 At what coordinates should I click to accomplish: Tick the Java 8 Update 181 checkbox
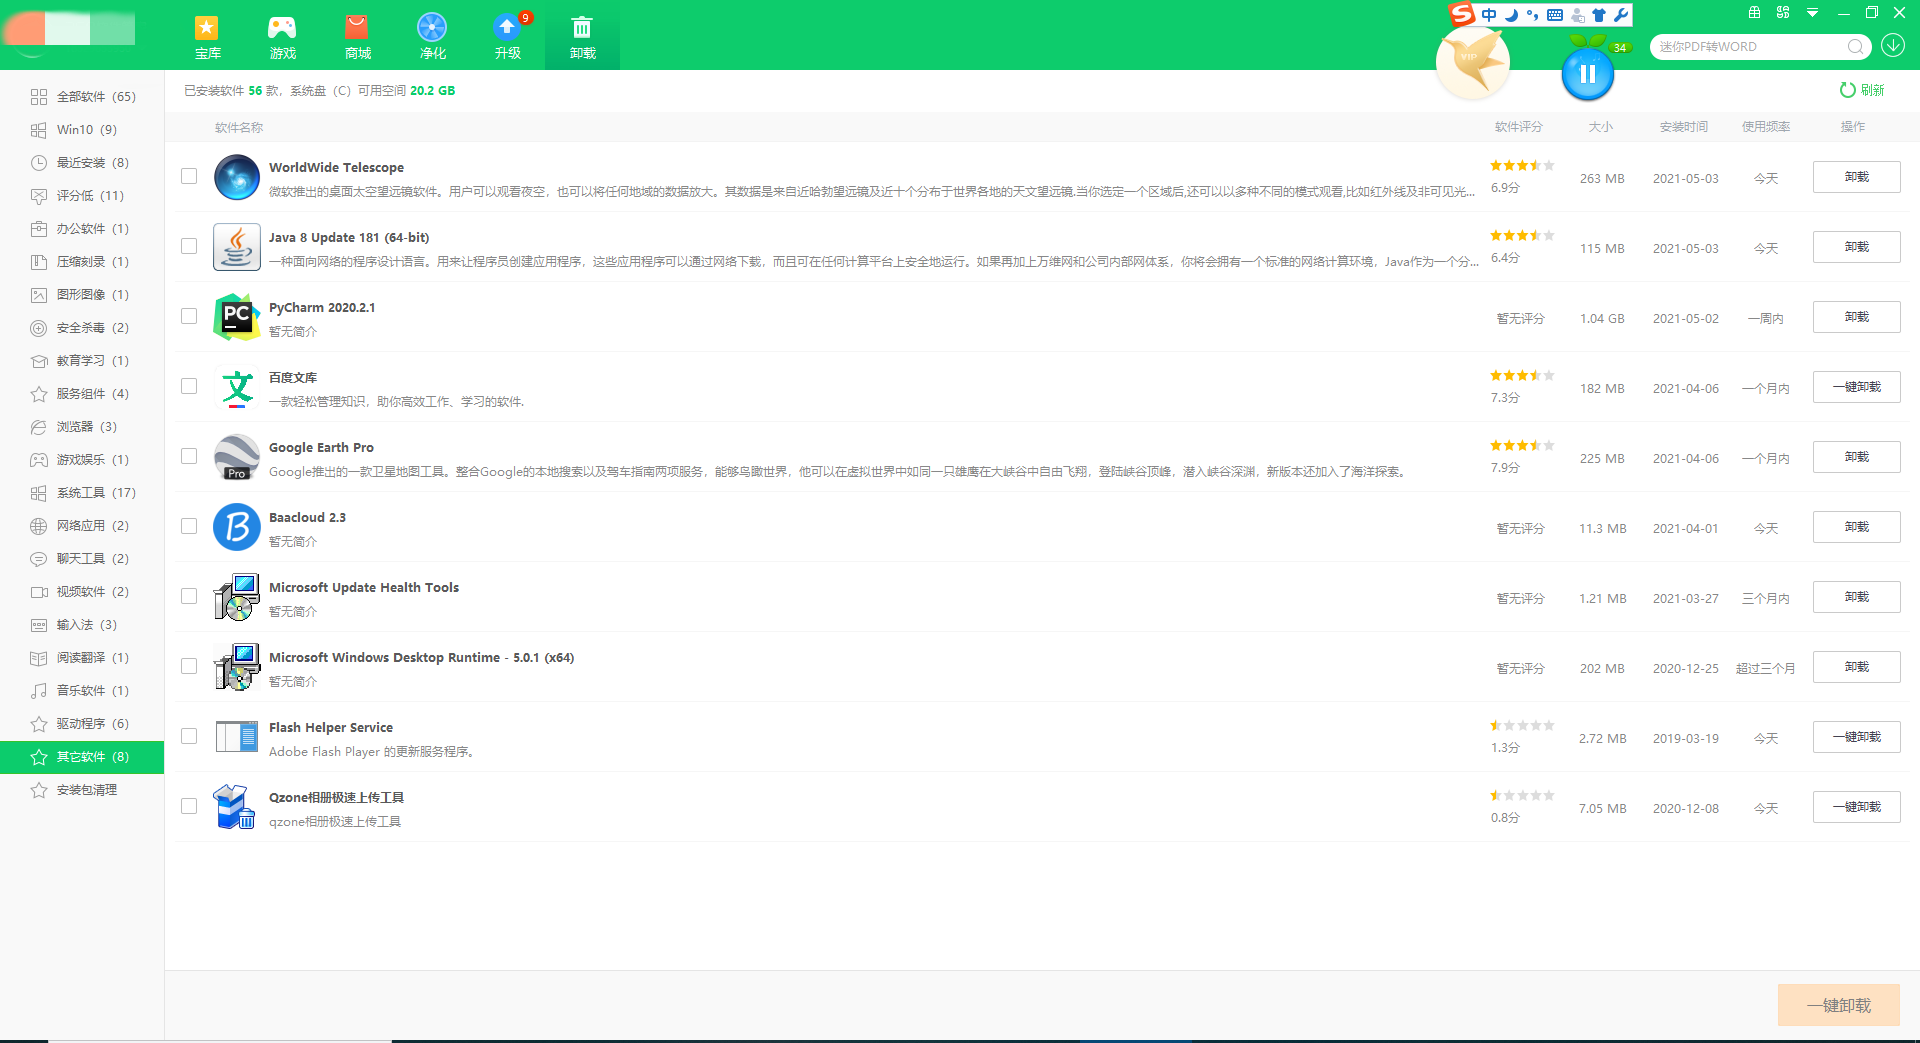pyautogui.click(x=189, y=246)
